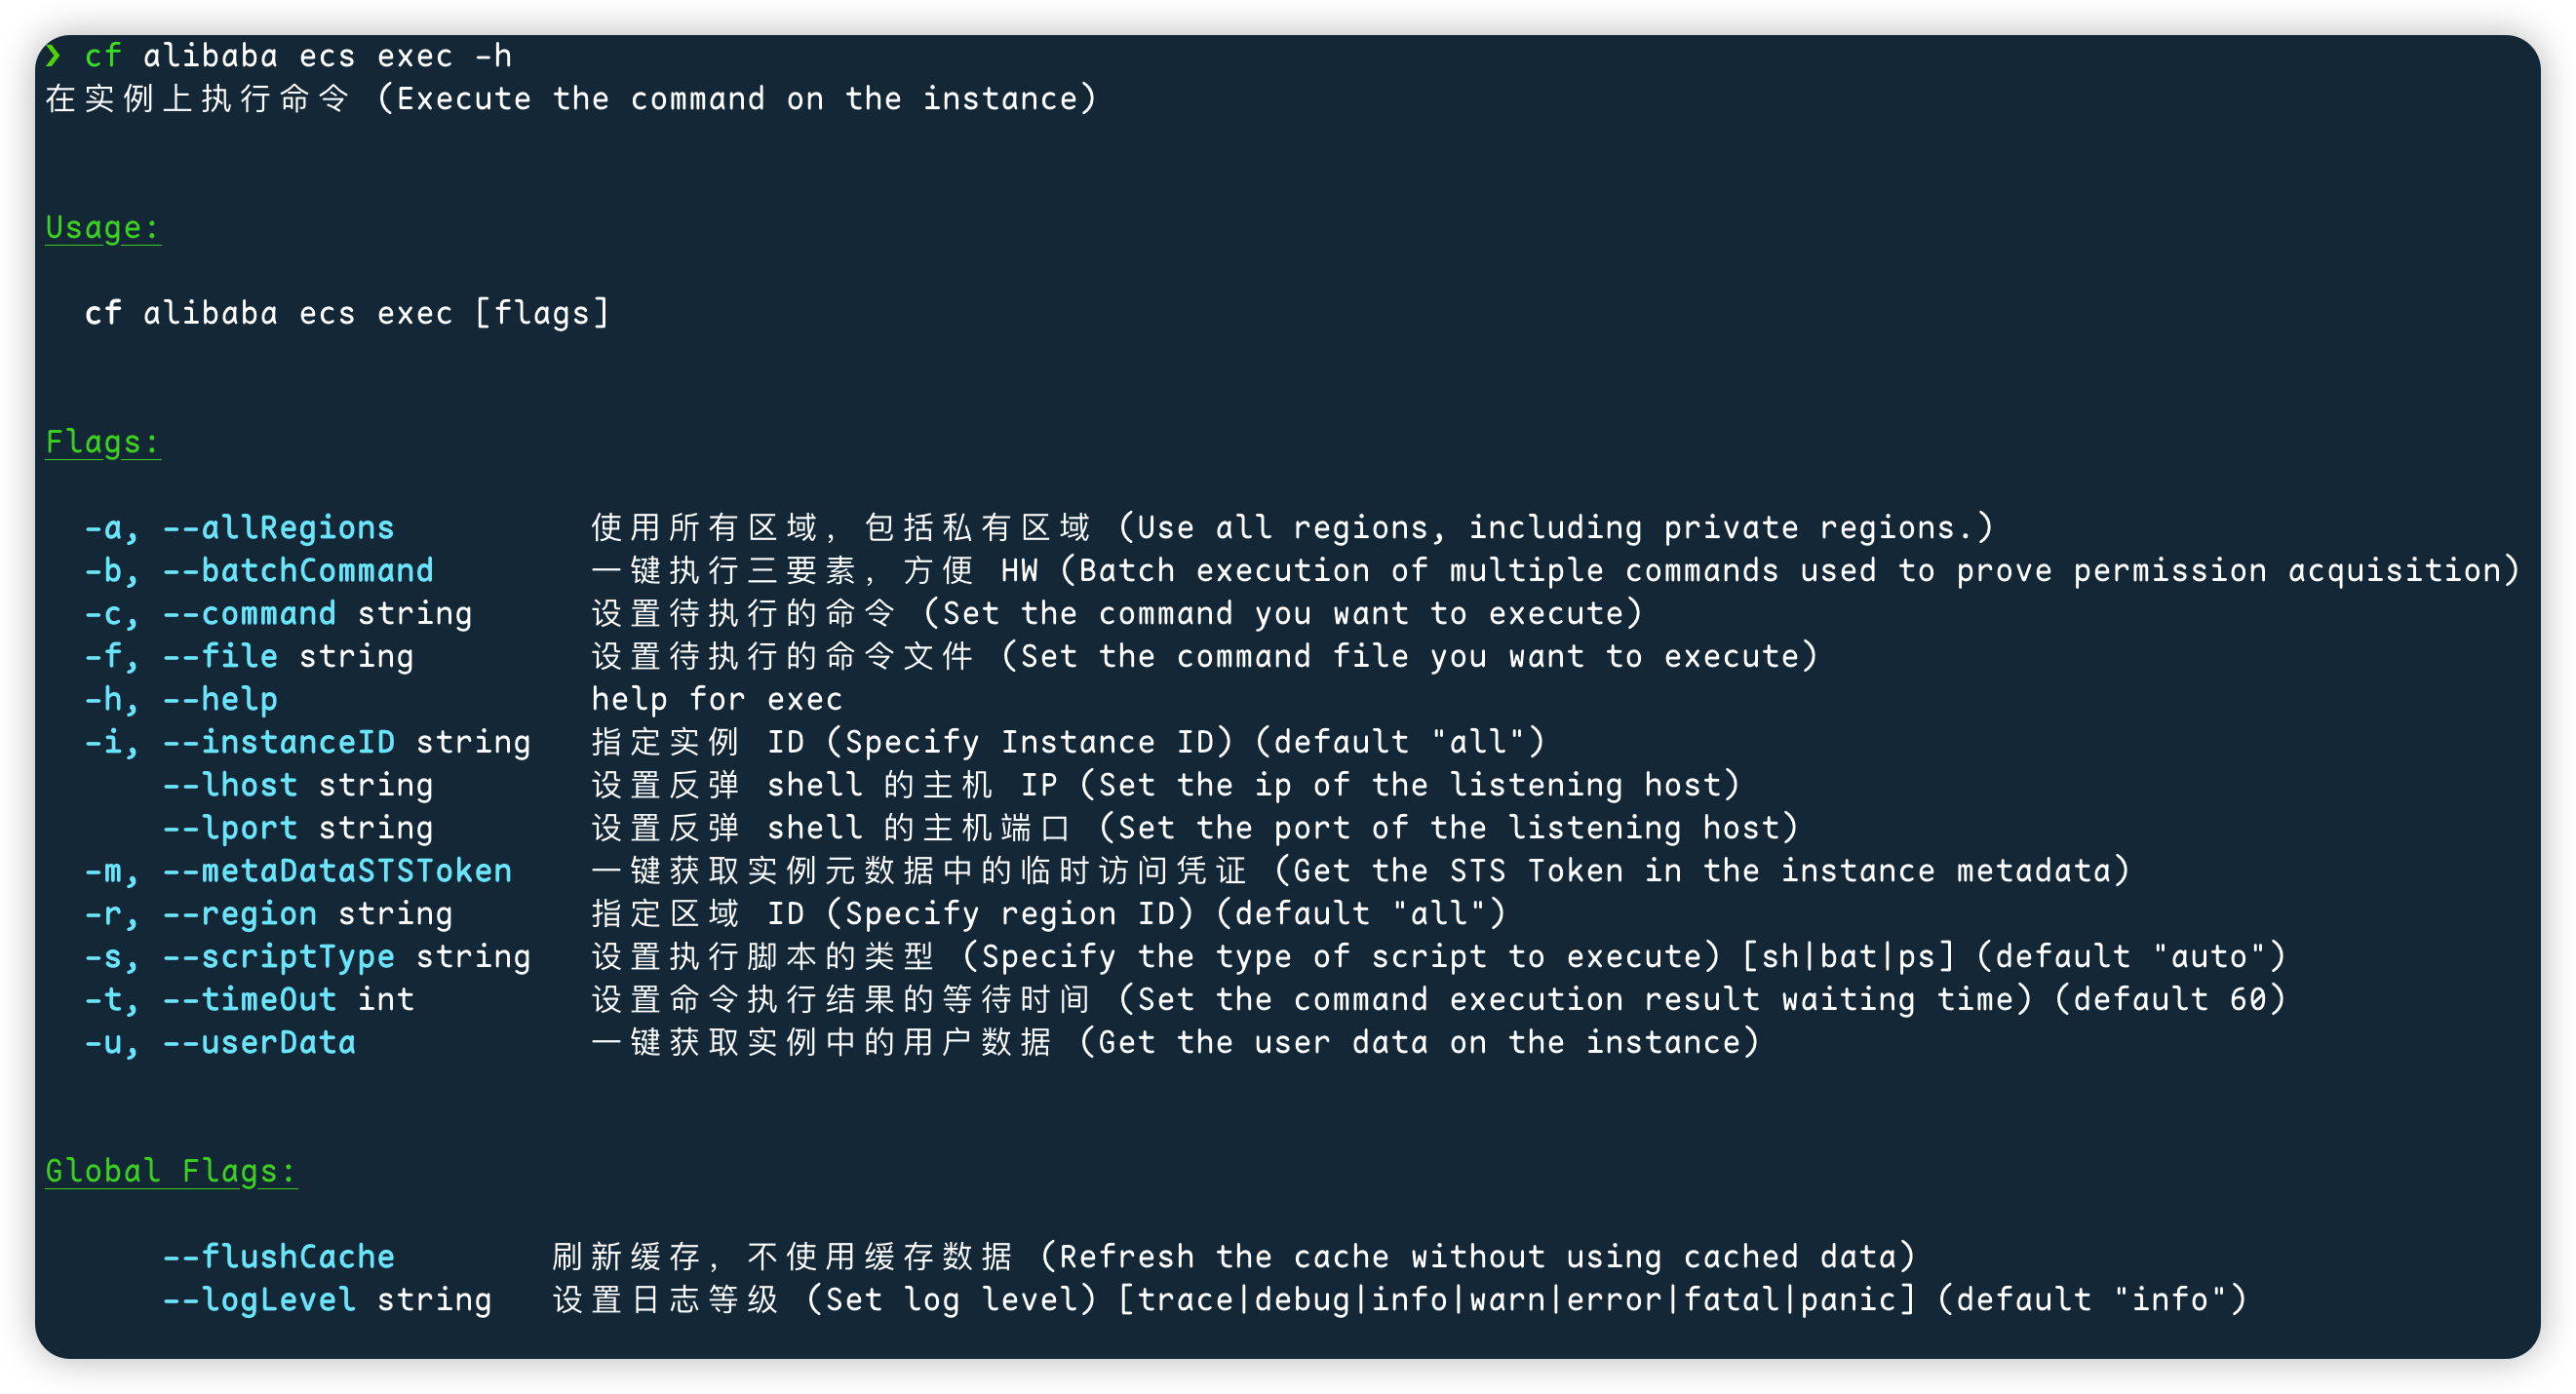This screenshot has height=1394, width=2576.
Task: Click the --timeOut flag name
Action: (x=249, y=1000)
